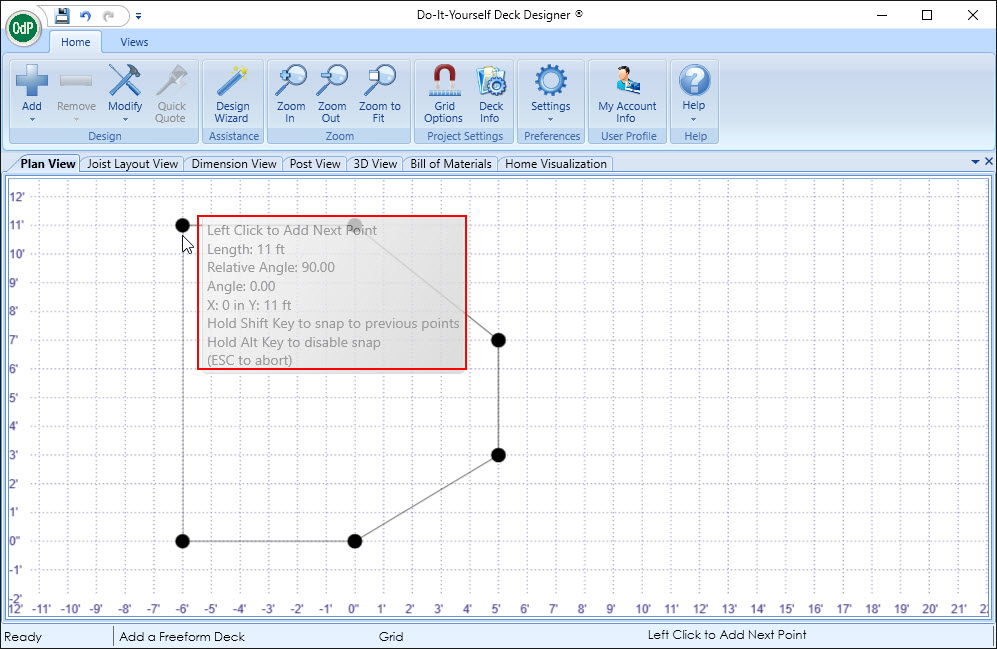Expand the Settings dropdown arrow

coord(551,119)
